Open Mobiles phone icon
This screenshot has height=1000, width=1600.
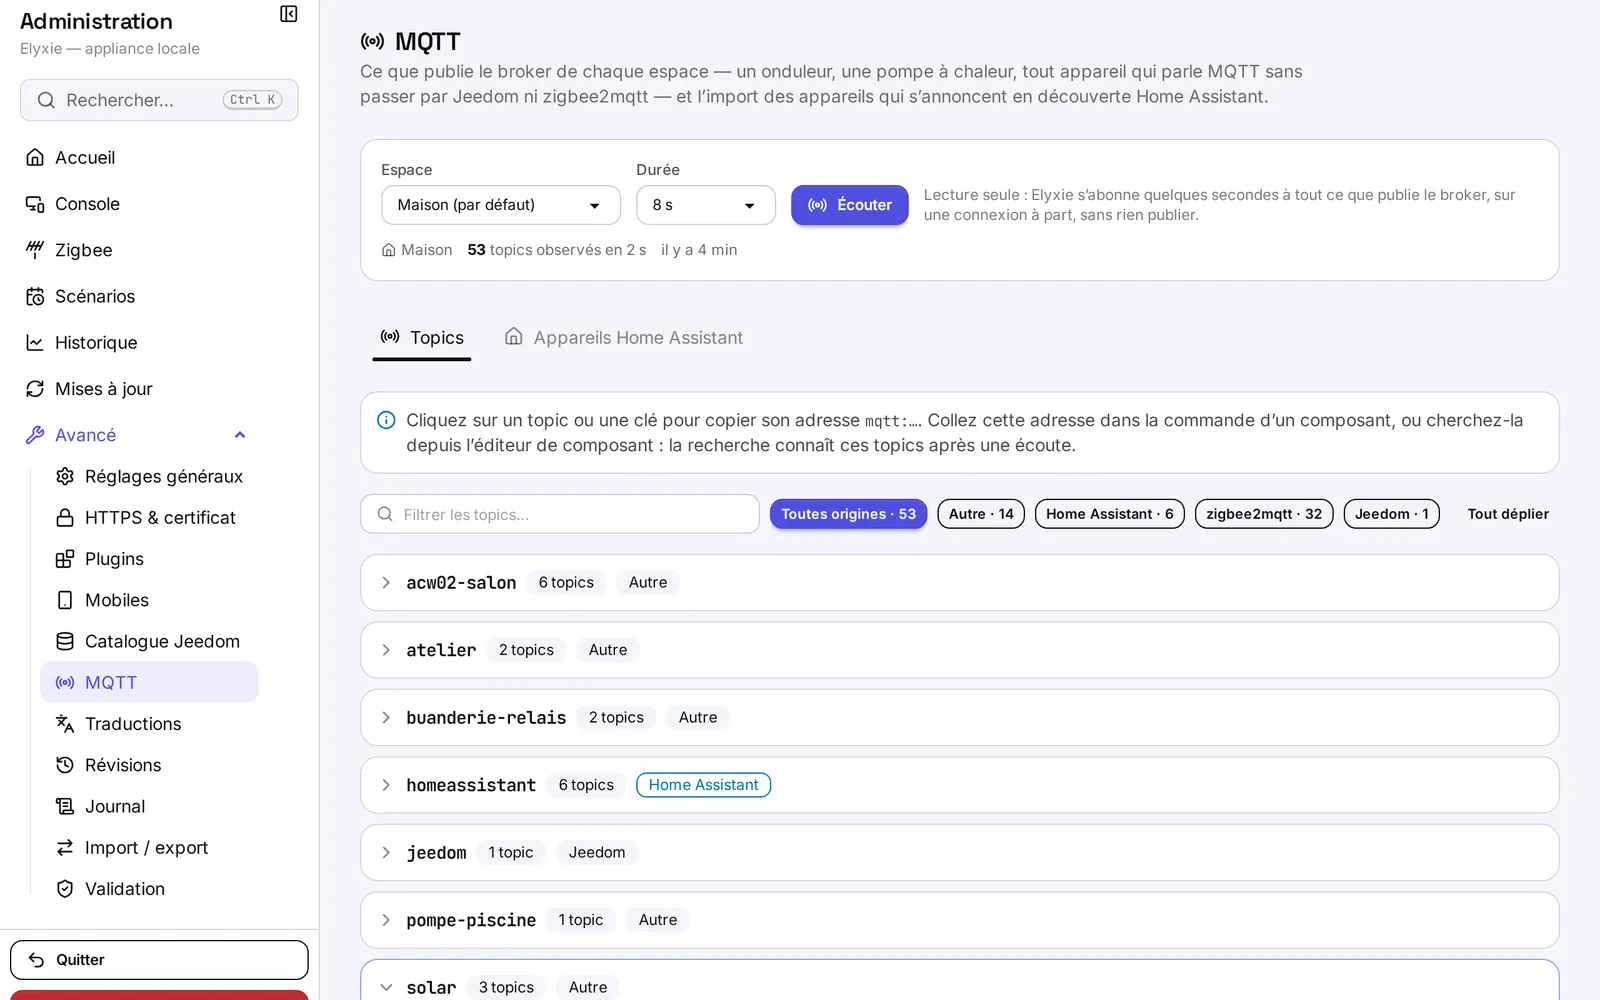pos(65,600)
